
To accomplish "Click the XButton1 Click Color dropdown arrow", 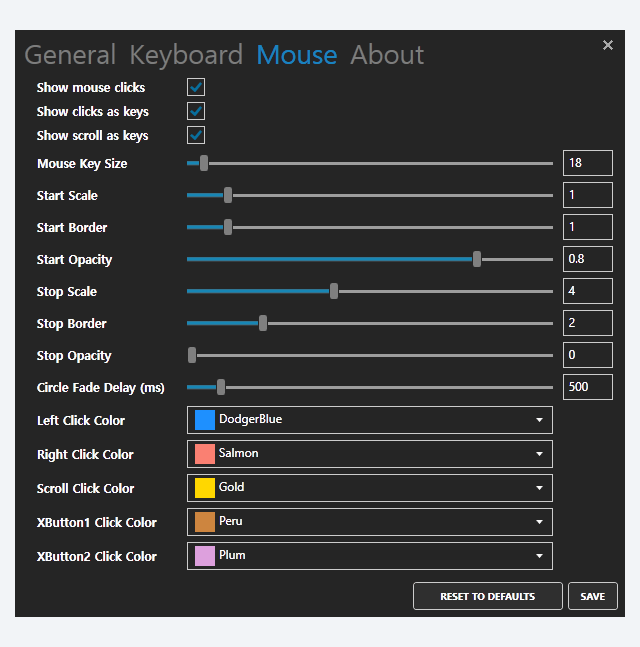I will [539, 522].
